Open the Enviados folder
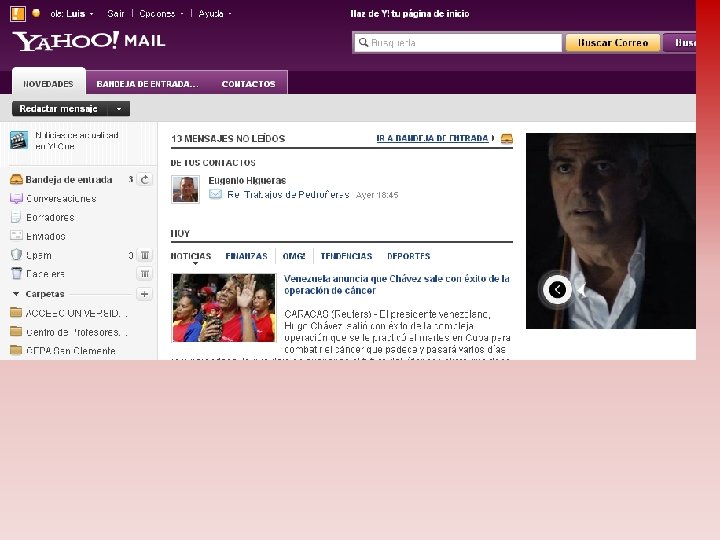 click(45, 236)
